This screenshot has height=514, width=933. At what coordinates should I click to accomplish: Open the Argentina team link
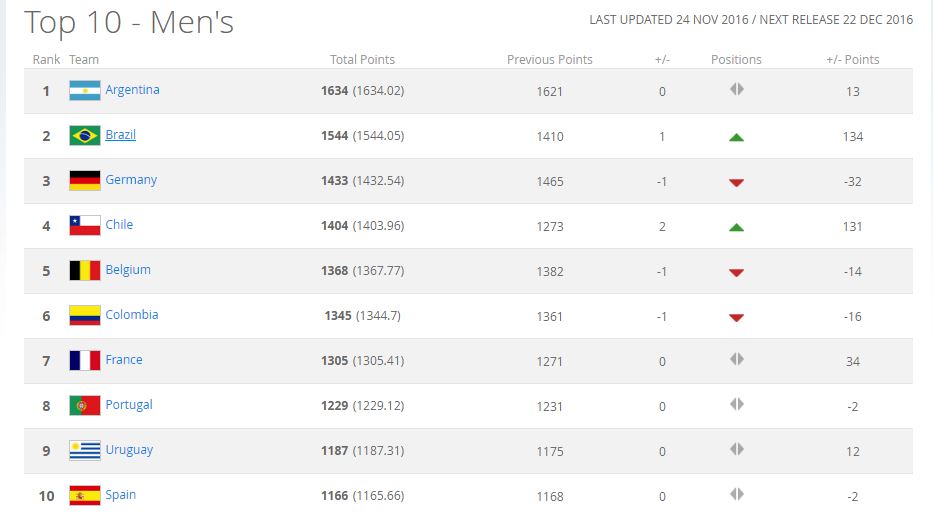pos(132,90)
